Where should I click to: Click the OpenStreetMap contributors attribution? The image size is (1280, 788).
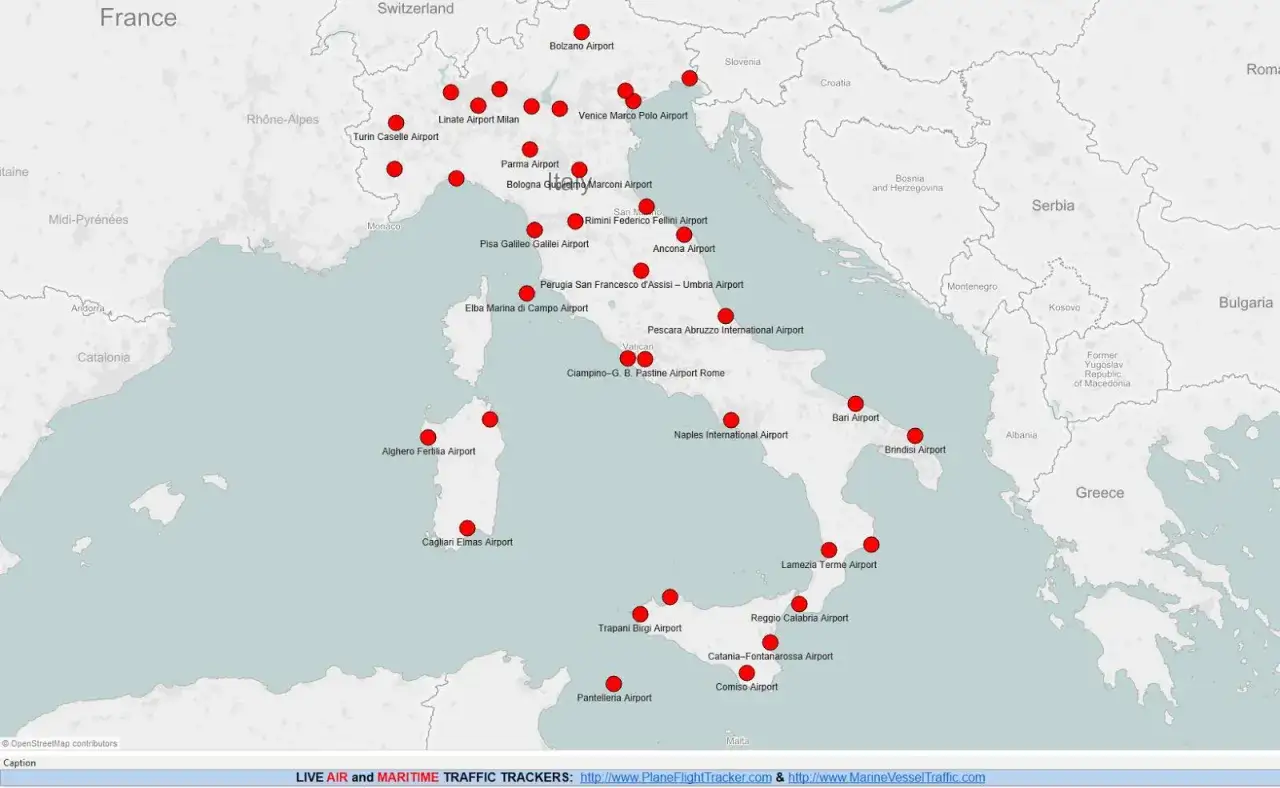point(60,743)
